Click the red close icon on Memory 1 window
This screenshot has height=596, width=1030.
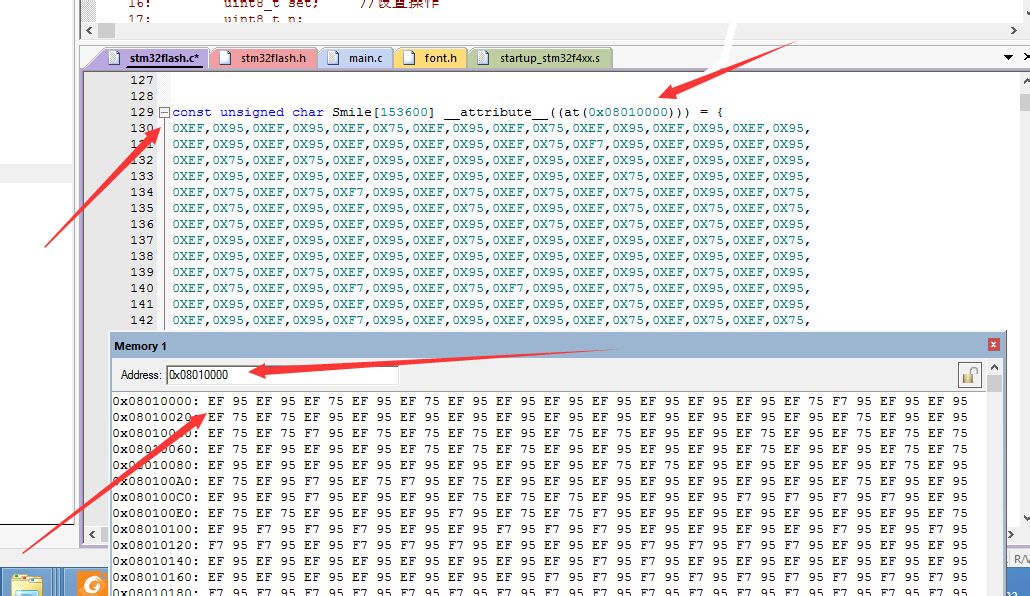[993, 344]
